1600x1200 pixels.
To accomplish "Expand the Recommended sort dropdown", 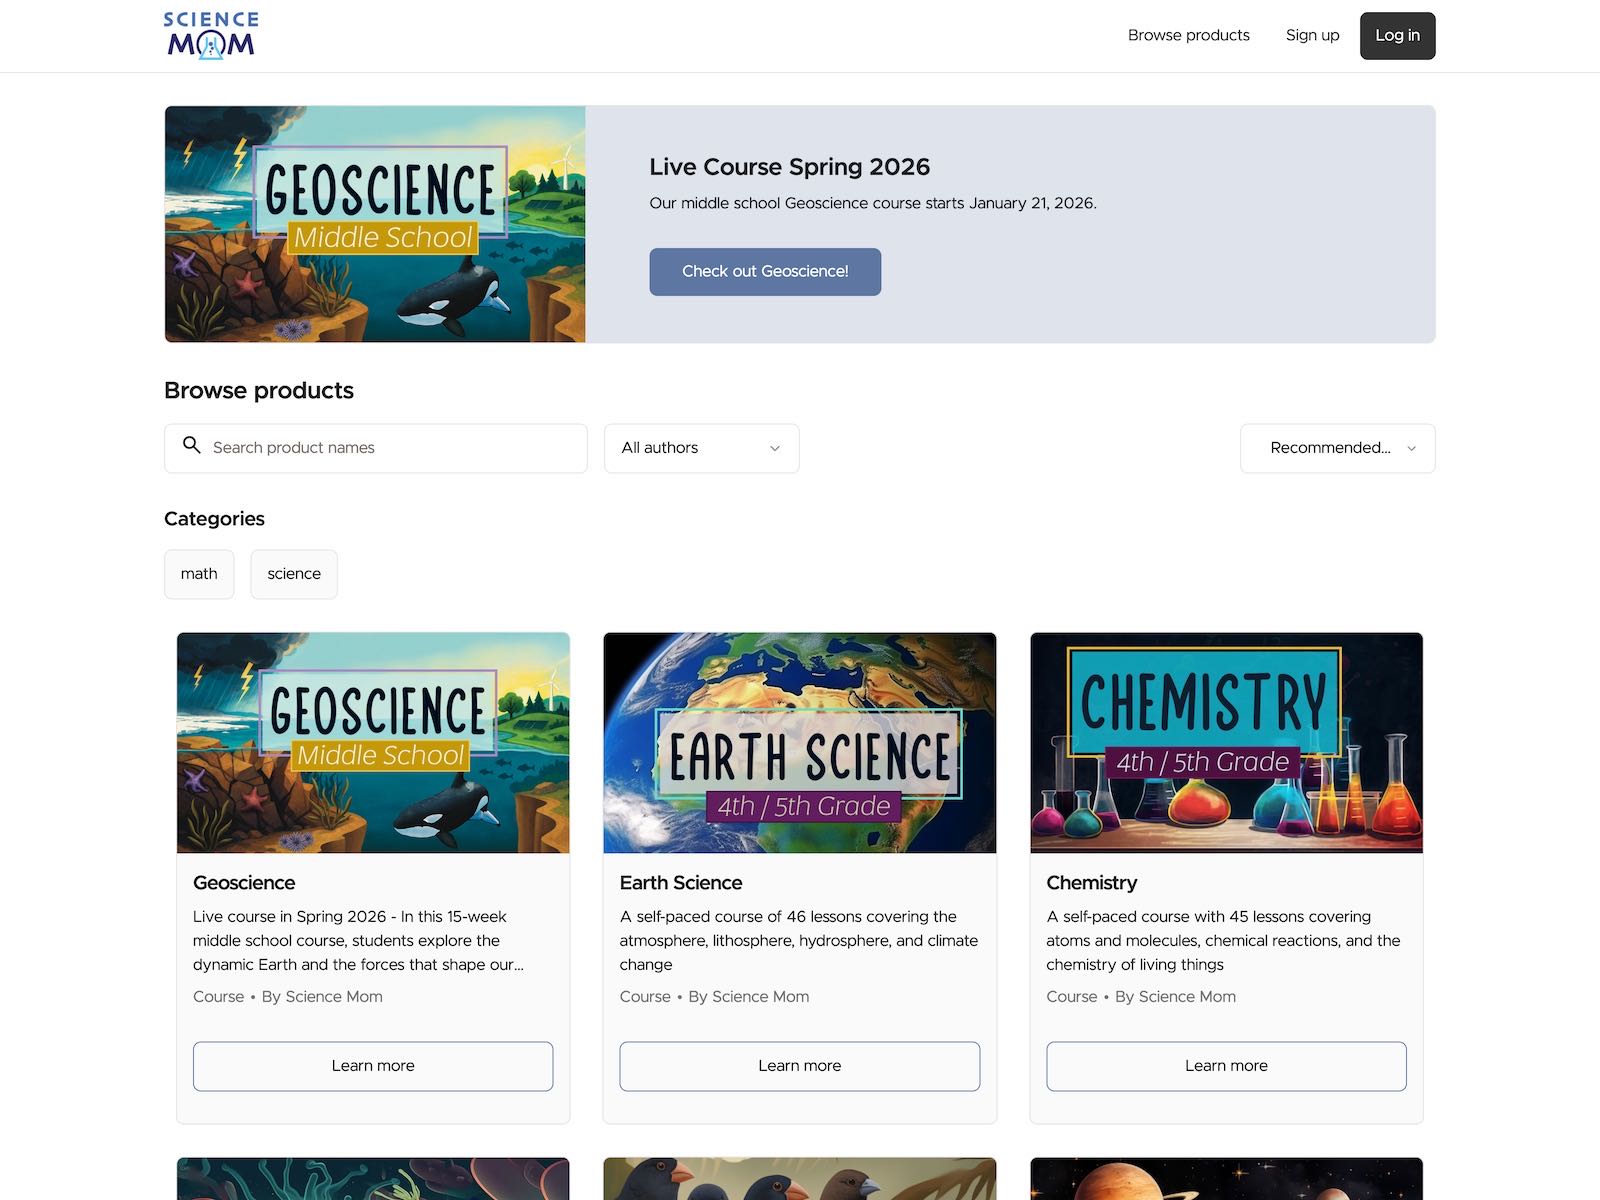I will pos(1336,448).
